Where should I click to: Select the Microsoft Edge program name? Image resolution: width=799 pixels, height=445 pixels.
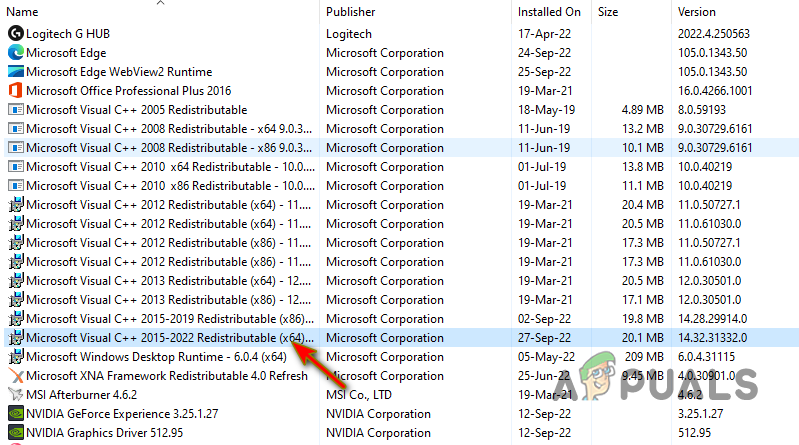pyautogui.click(x=66, y=53)
